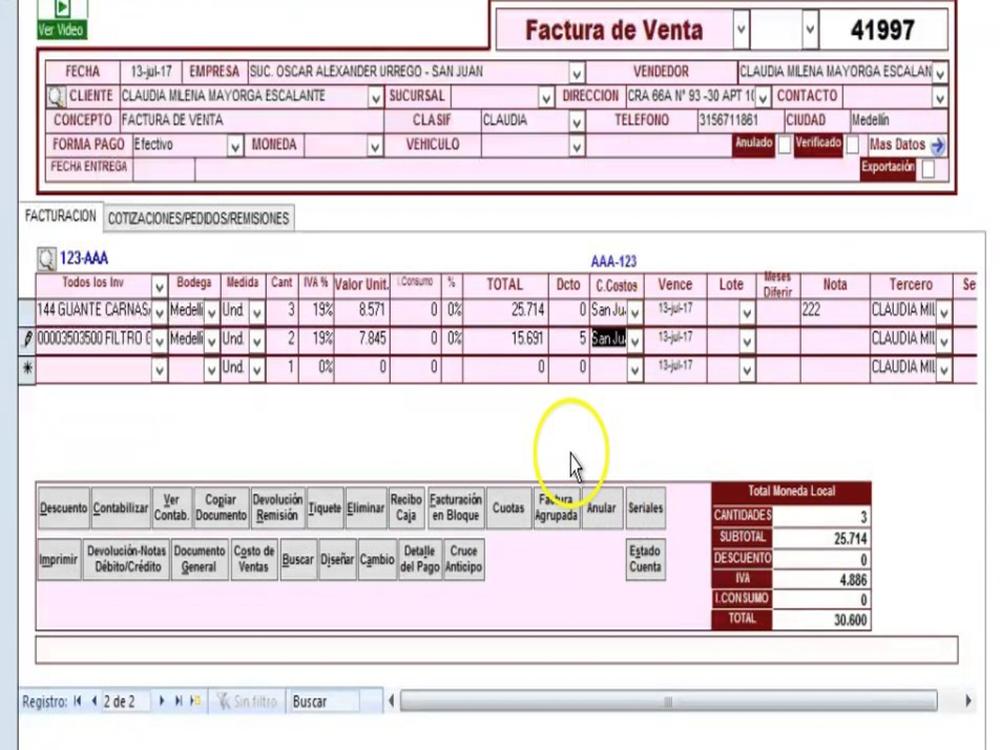Expand the SUCURSAL dropdown
Image resolution: width=1000 pixels, height=750 pixels.
point(546,97)
